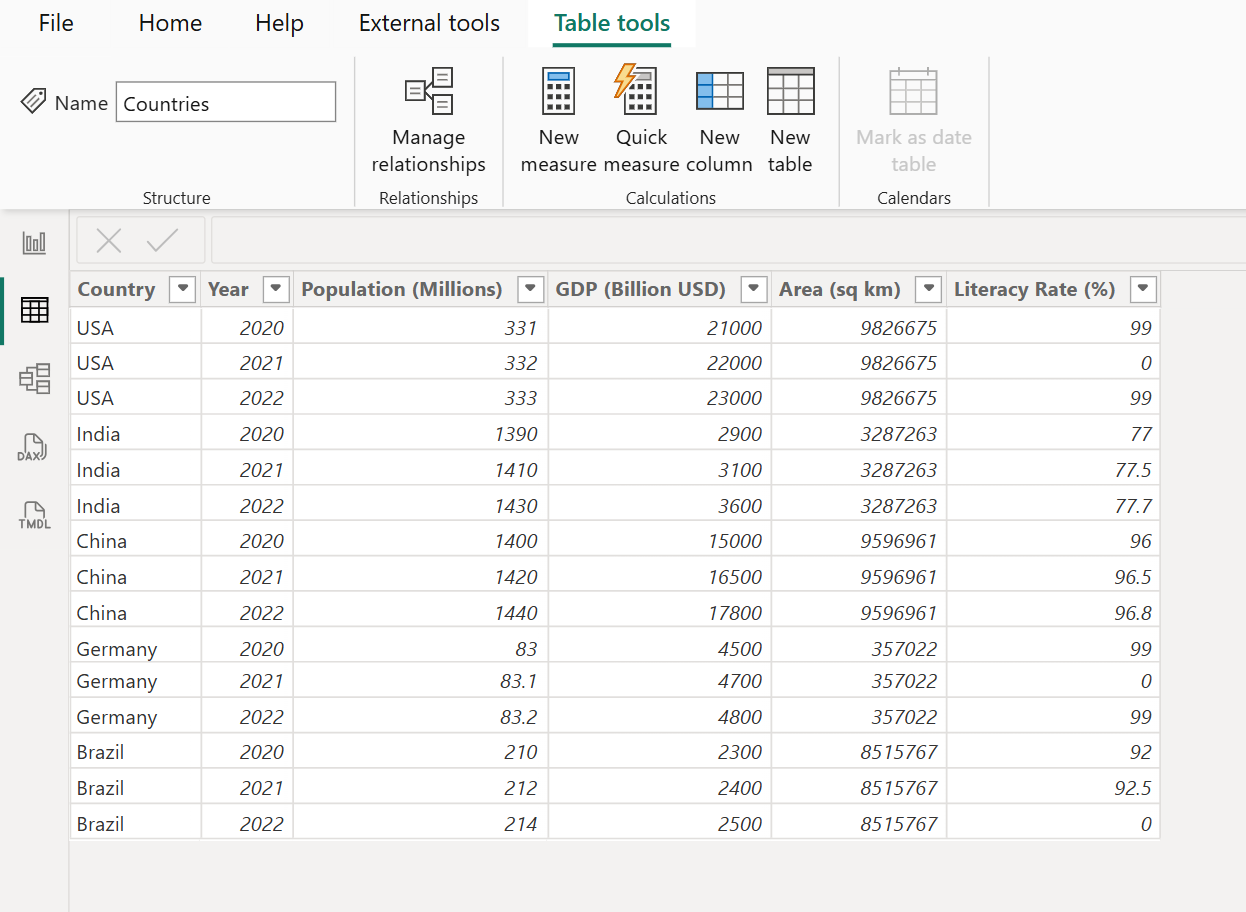Select the Table view sidebar icon

(x=33, y=310)
